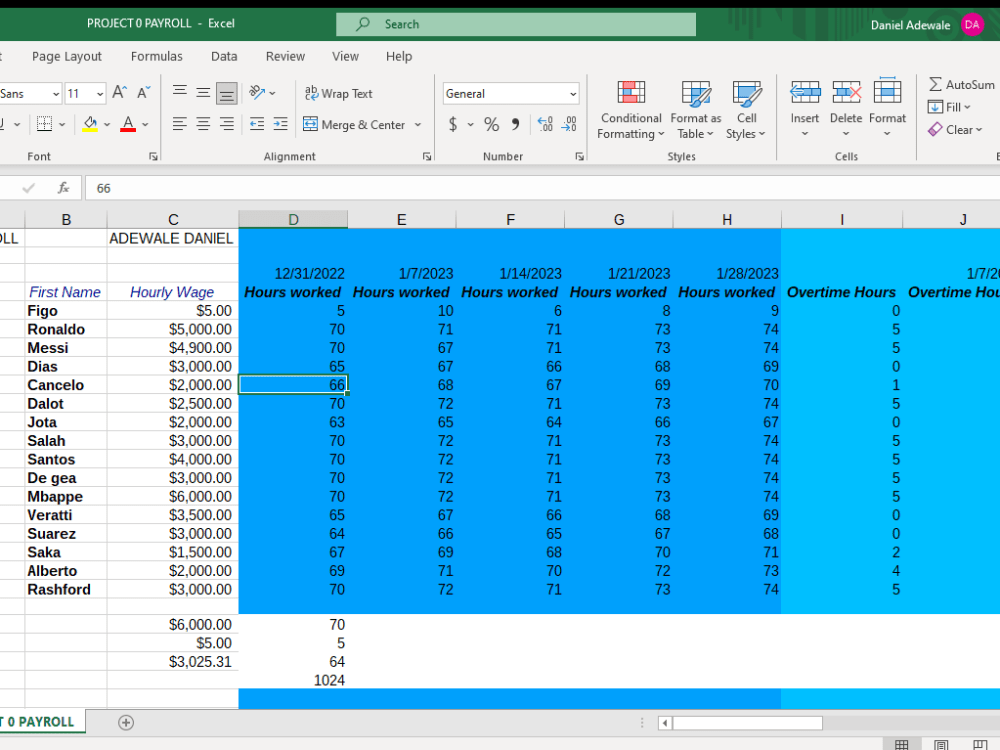1000x750 pixels.
Task: Click the orientation text angle icon
Action: coord(258,93)
